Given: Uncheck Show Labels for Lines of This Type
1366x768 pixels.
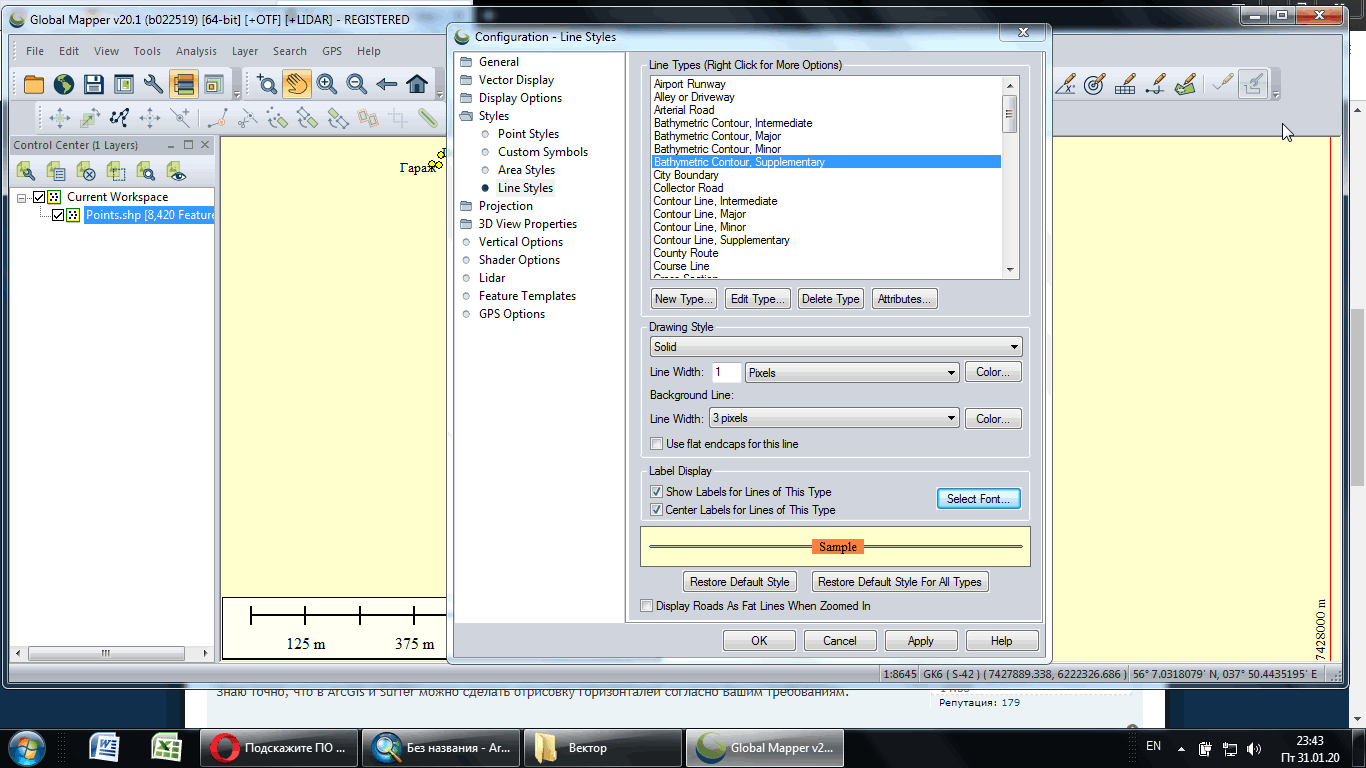Looking at the screenshot, I should [x=657, y=492].
